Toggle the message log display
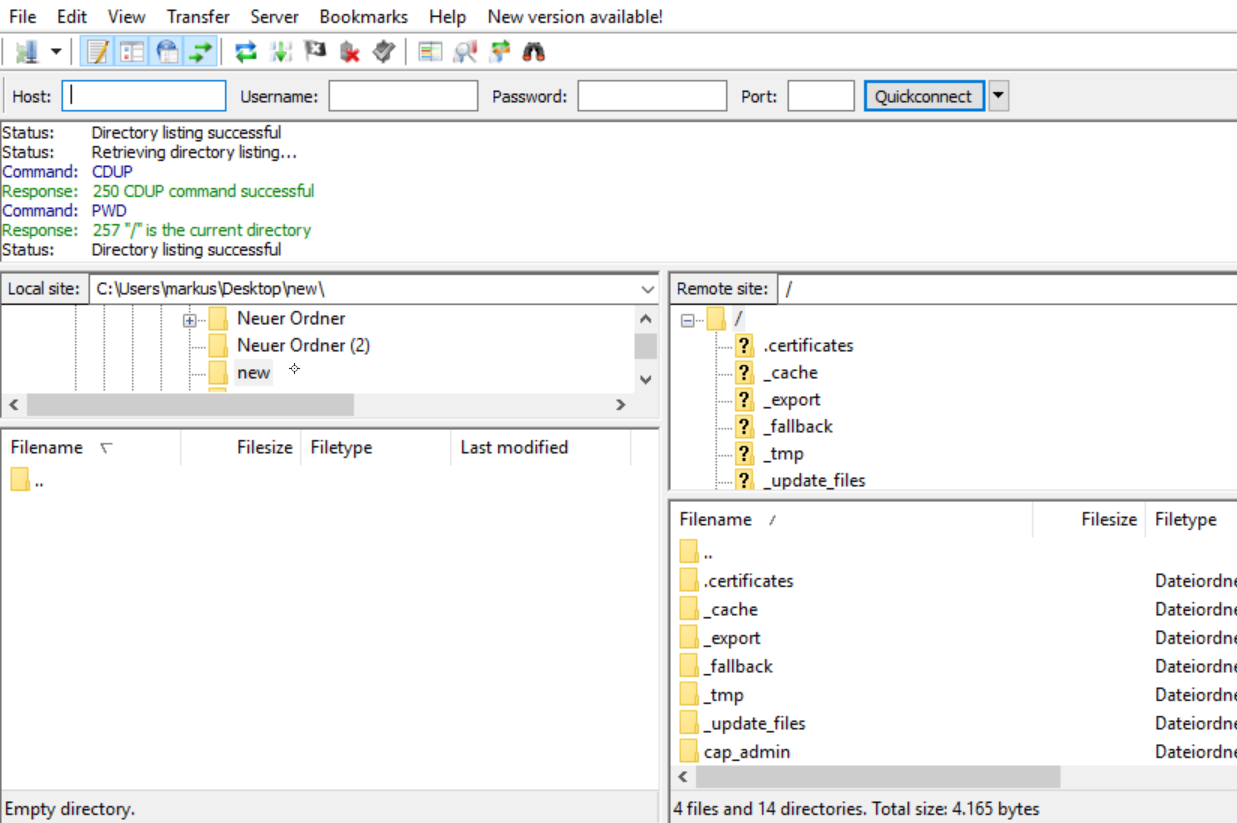 tap(97, 51)
